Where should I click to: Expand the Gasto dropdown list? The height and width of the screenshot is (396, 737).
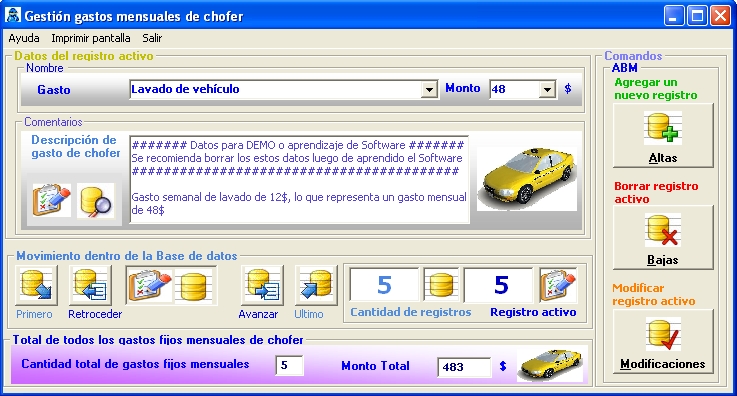pyautogui.click(x=429, y=89)
